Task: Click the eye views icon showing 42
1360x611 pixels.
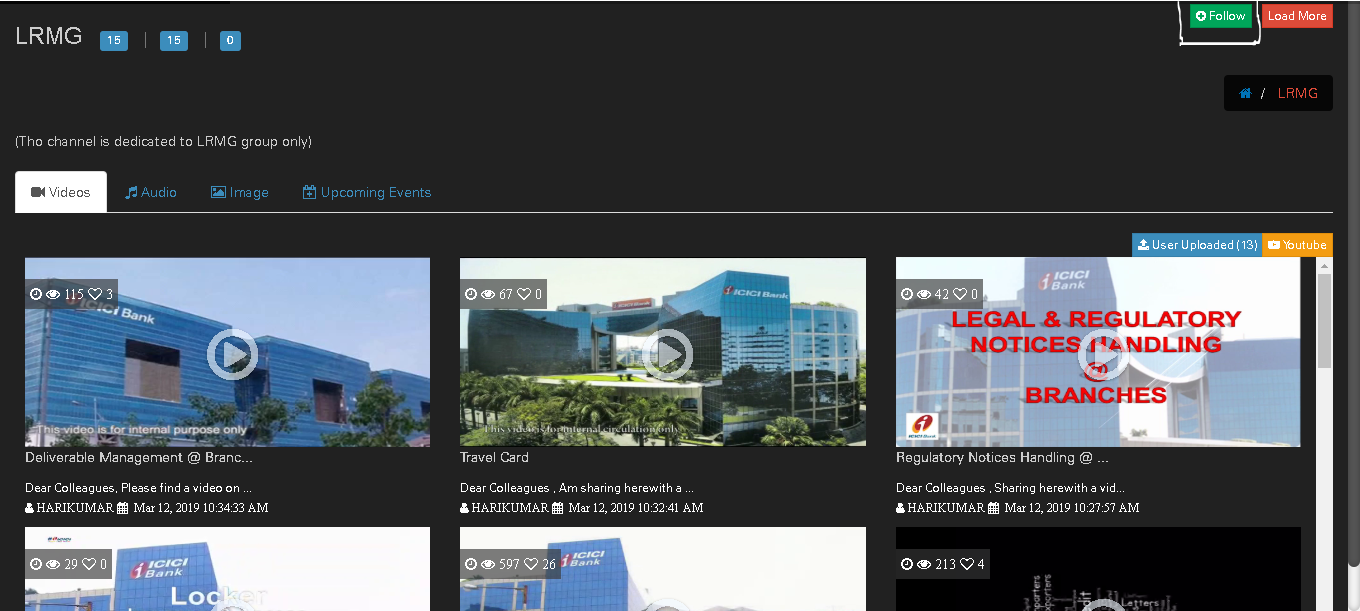Action: pyautogui.click(x=924, y=294)
